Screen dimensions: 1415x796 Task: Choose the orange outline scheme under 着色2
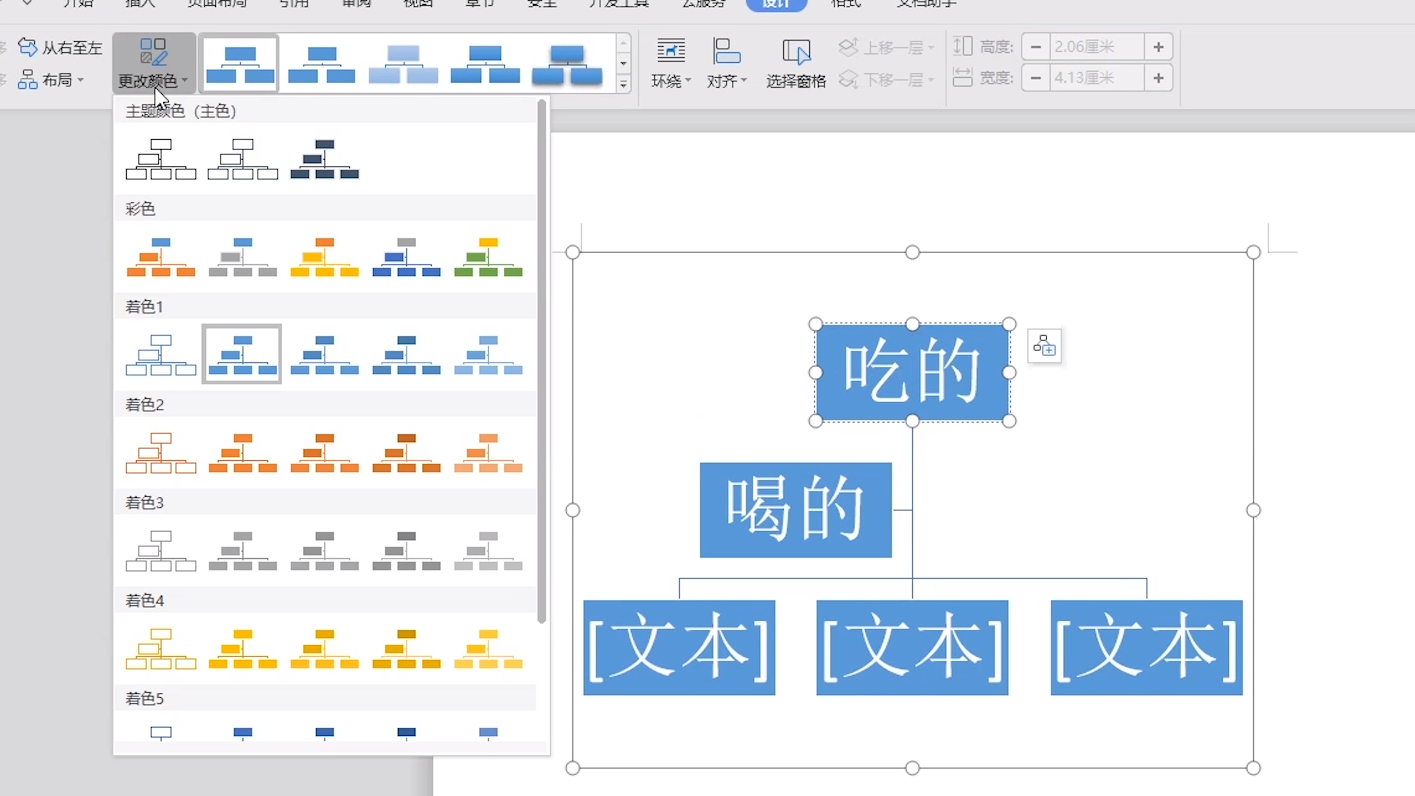coord(161,453)
